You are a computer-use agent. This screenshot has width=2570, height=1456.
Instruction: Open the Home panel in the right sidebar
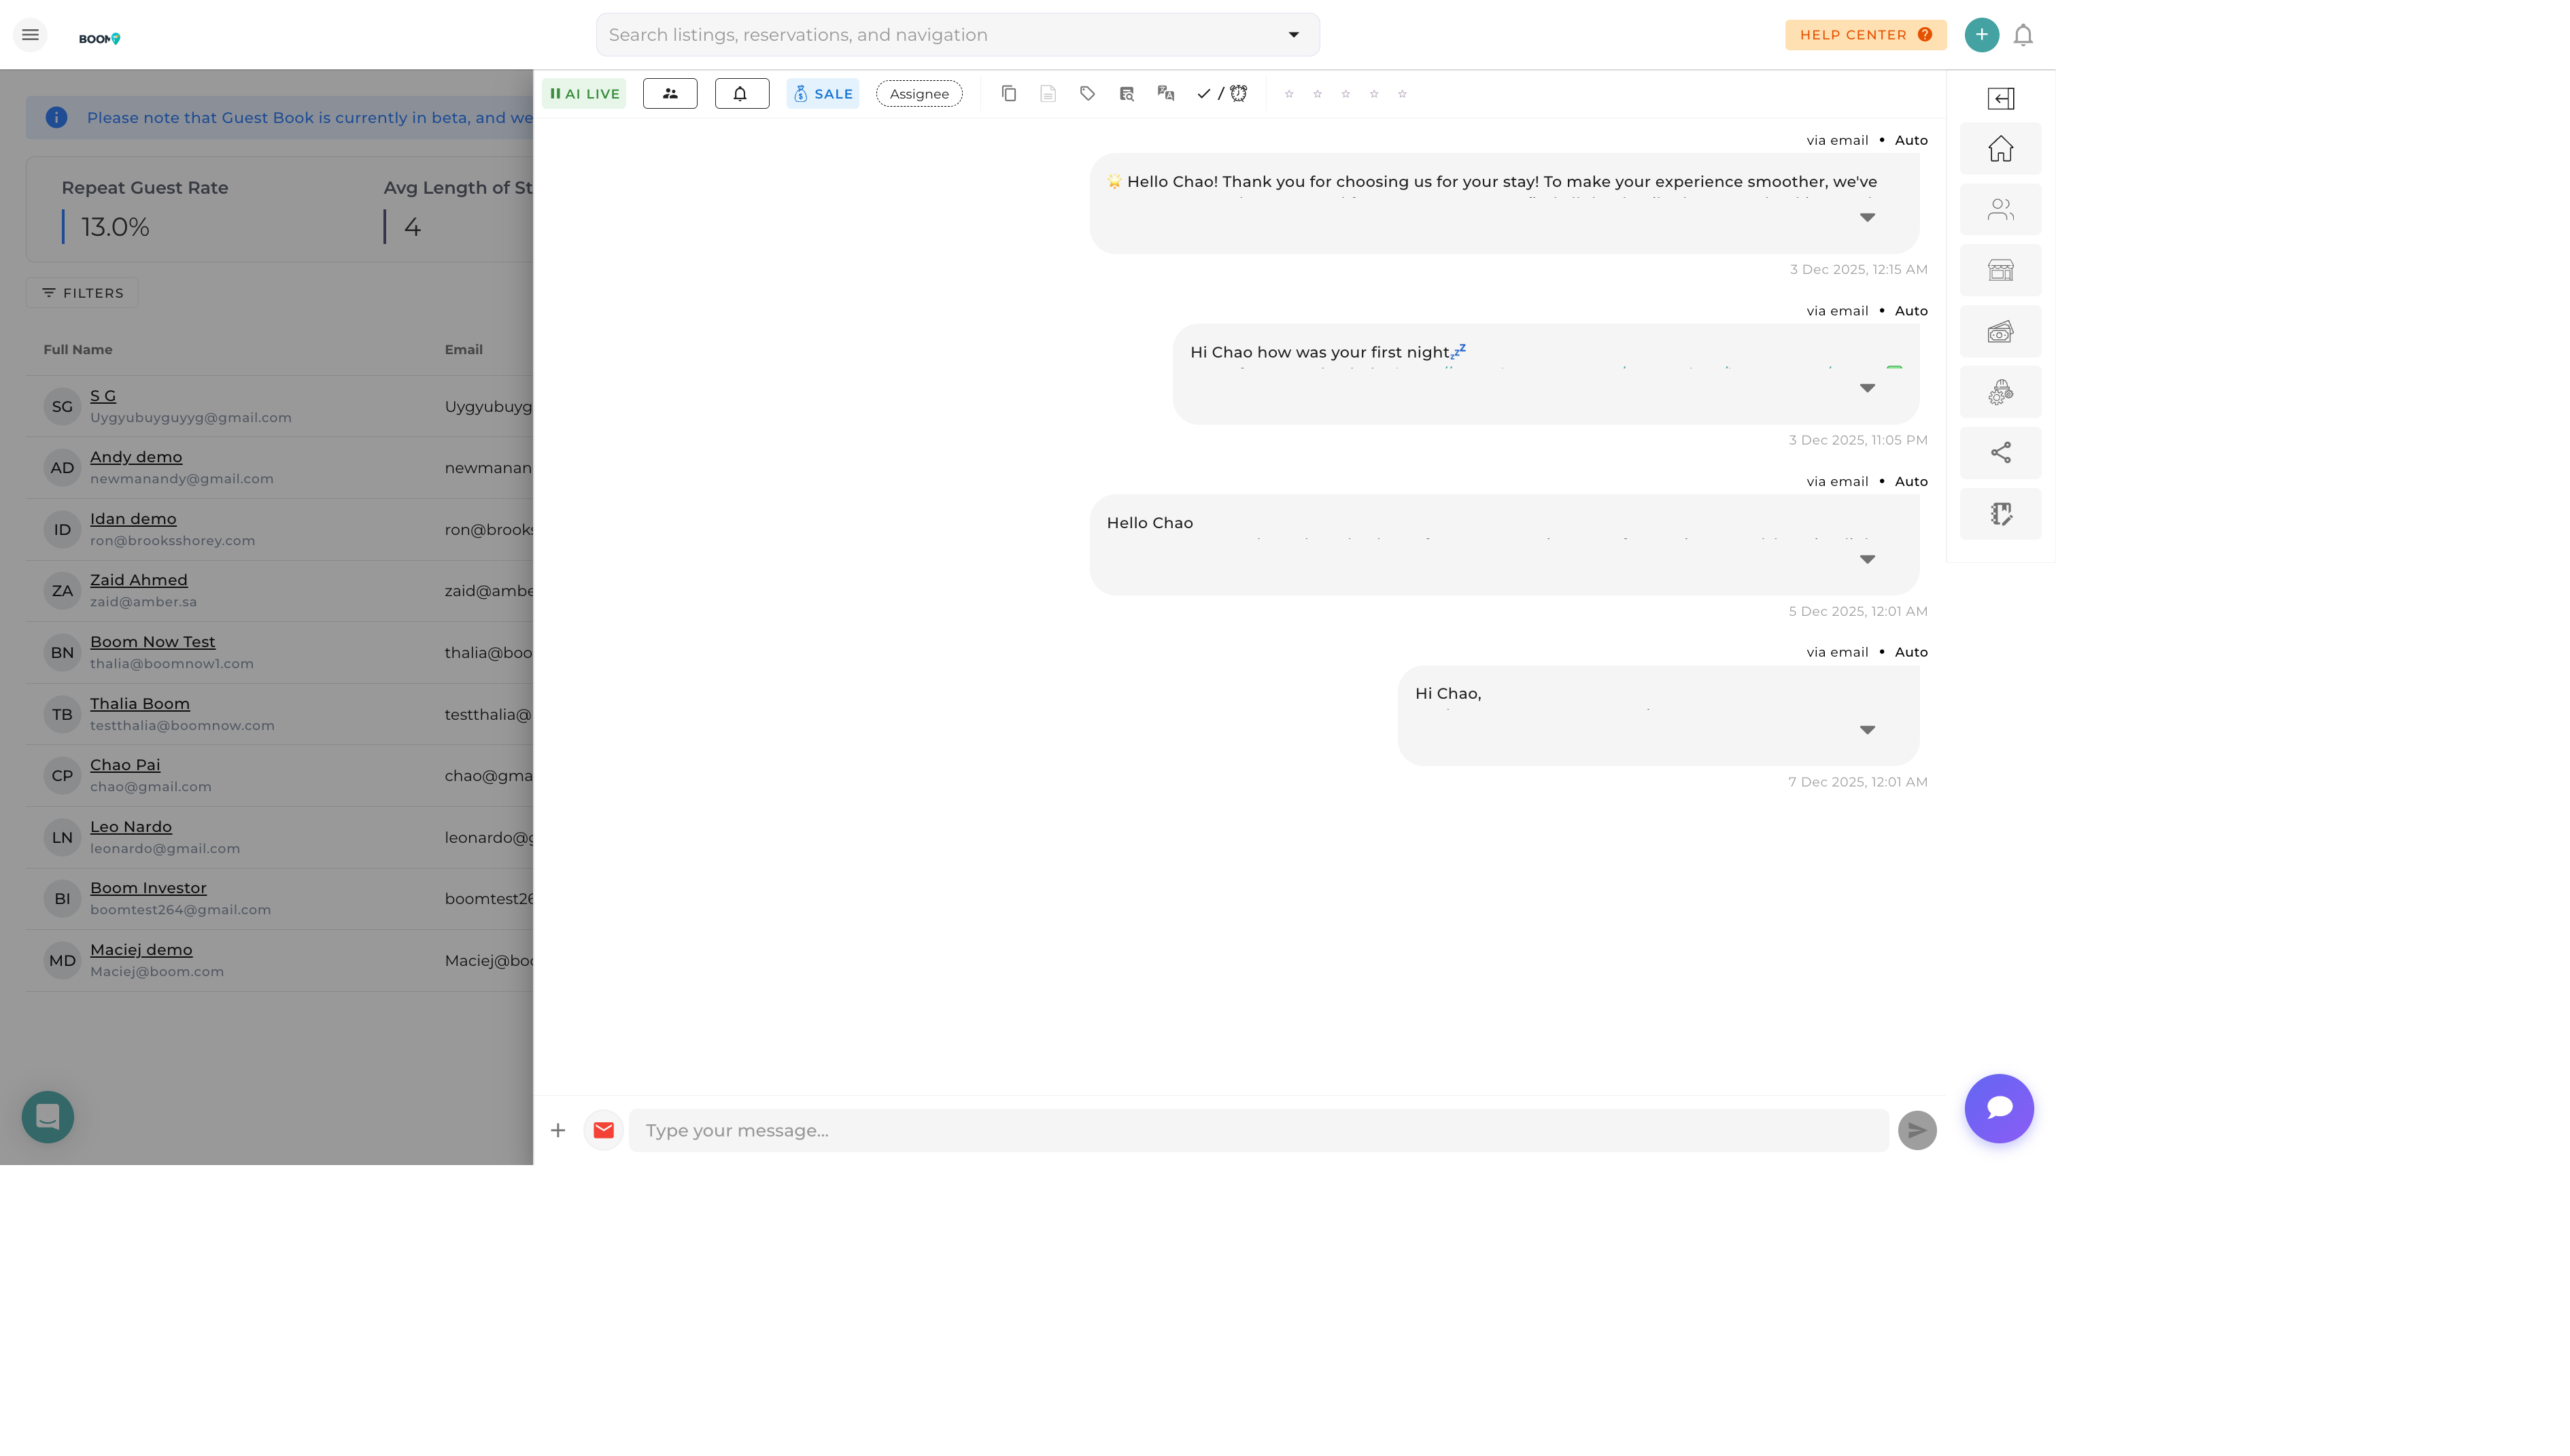click(x=2000, y=148)
